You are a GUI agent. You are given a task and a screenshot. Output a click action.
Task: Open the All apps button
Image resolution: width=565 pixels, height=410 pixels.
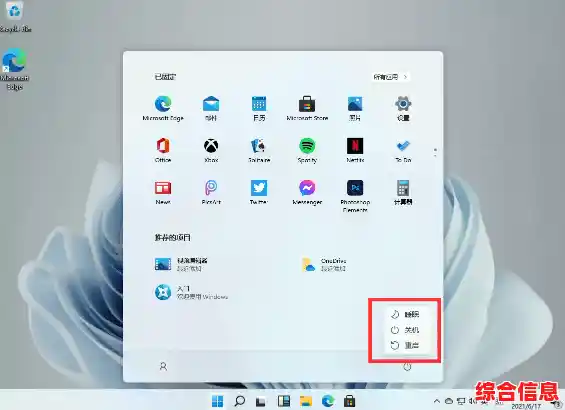click(390, 77)
